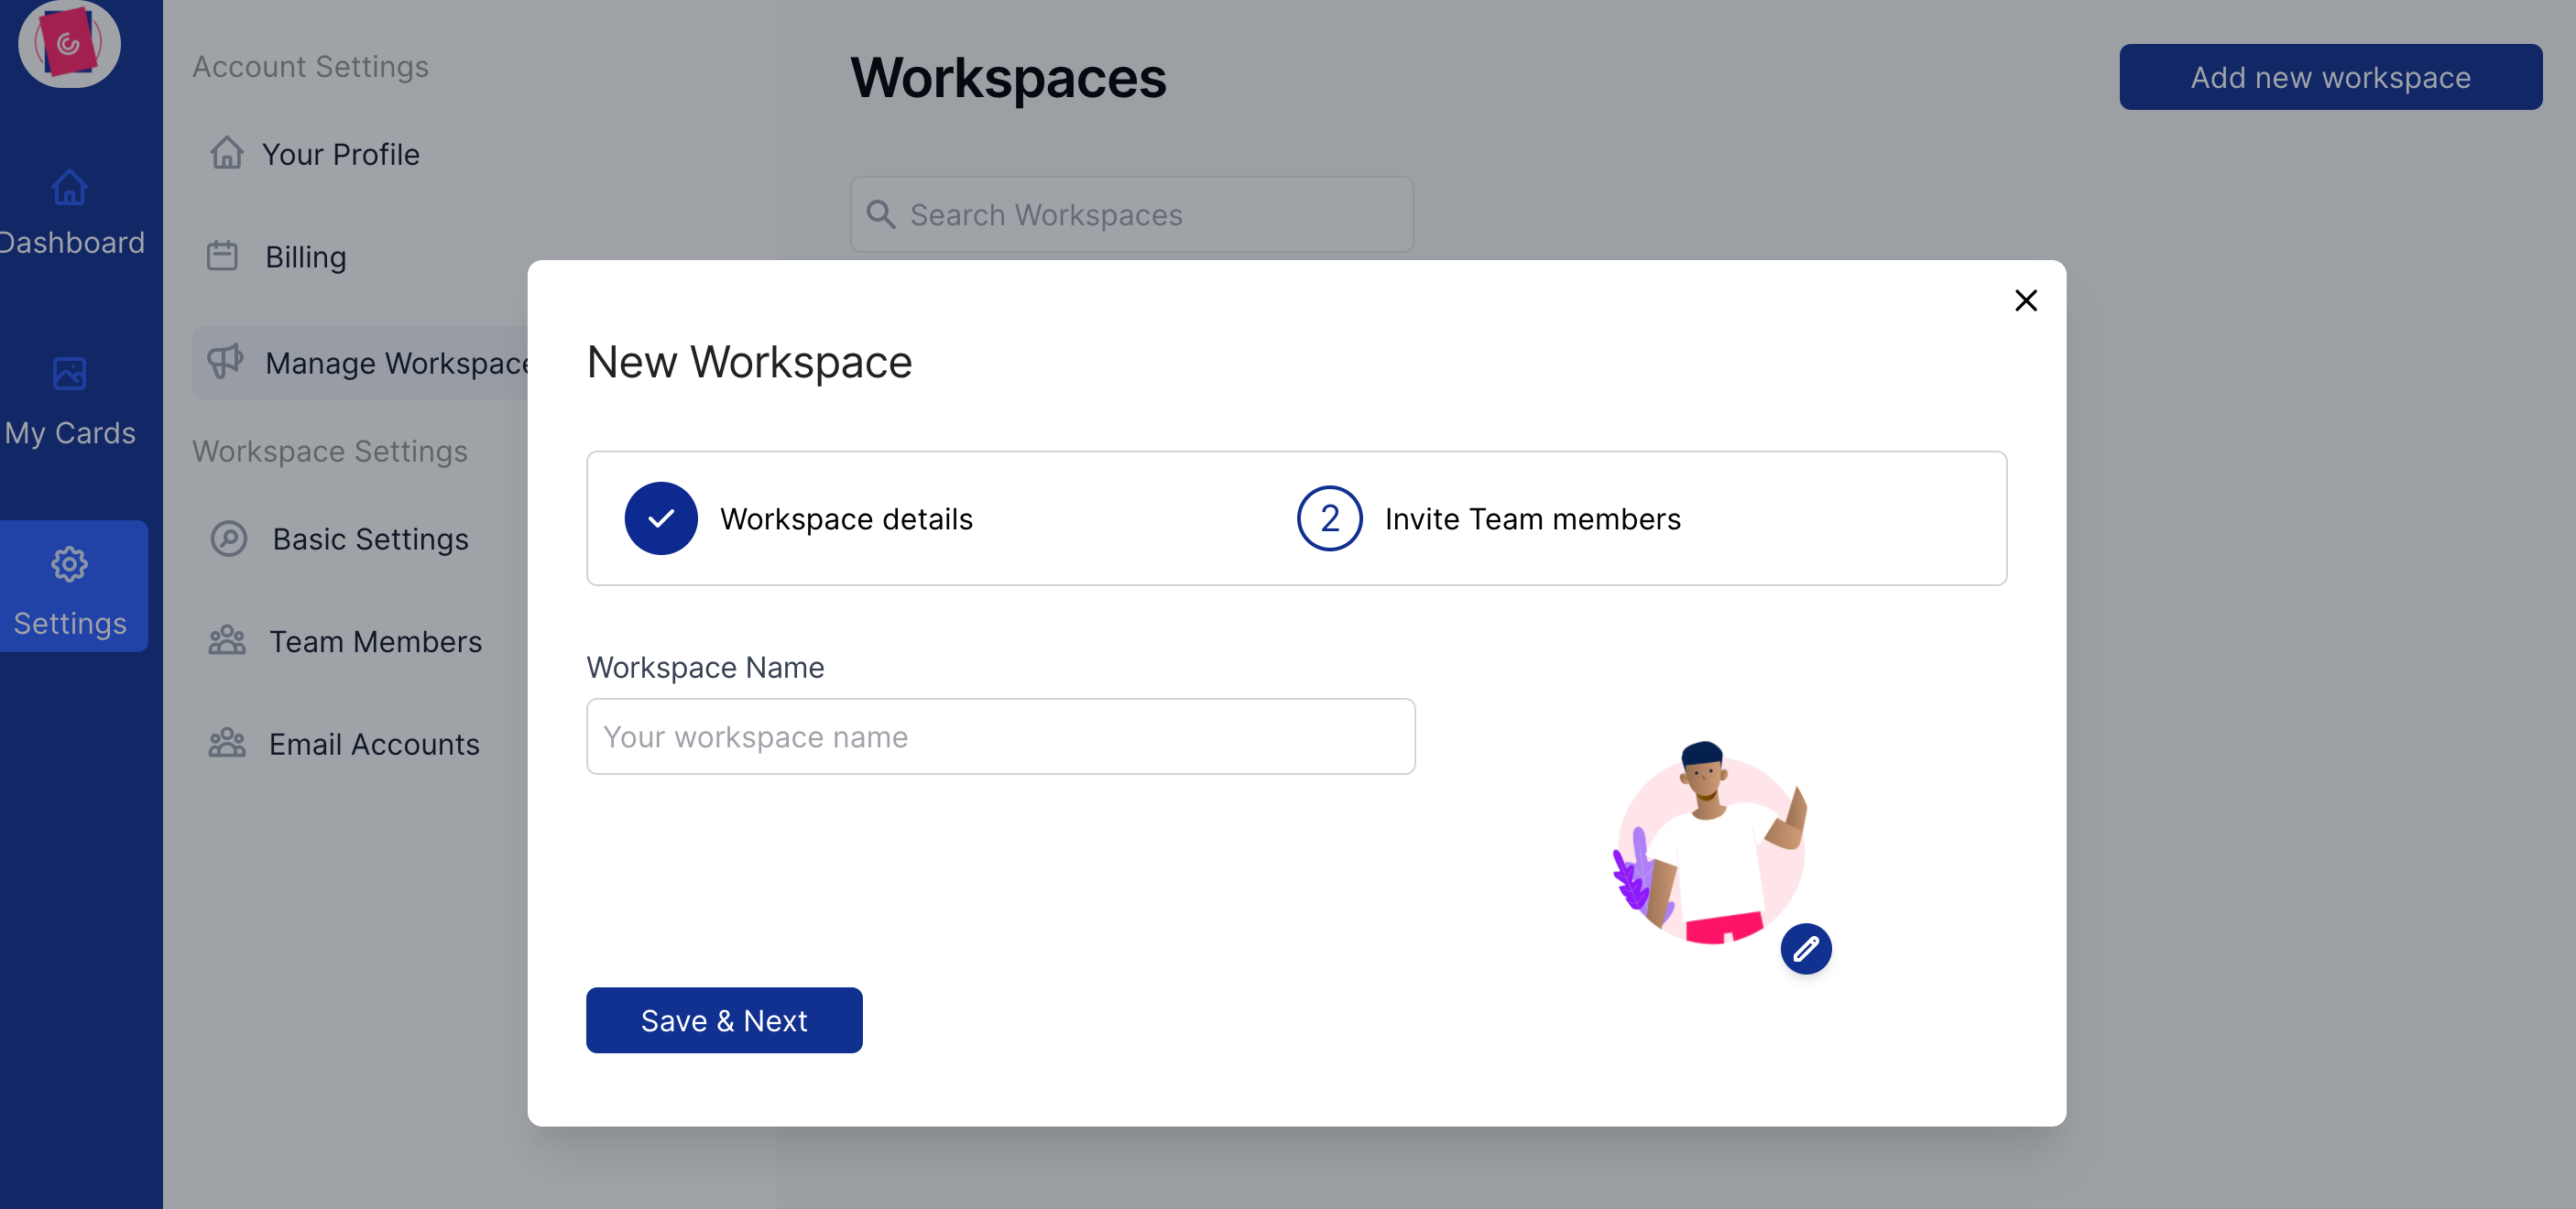The width and height of the screenshot is (2576, 1209).
Task: Click the search magnifier in Search Workspaces
Action: click(x=882, y=214)
